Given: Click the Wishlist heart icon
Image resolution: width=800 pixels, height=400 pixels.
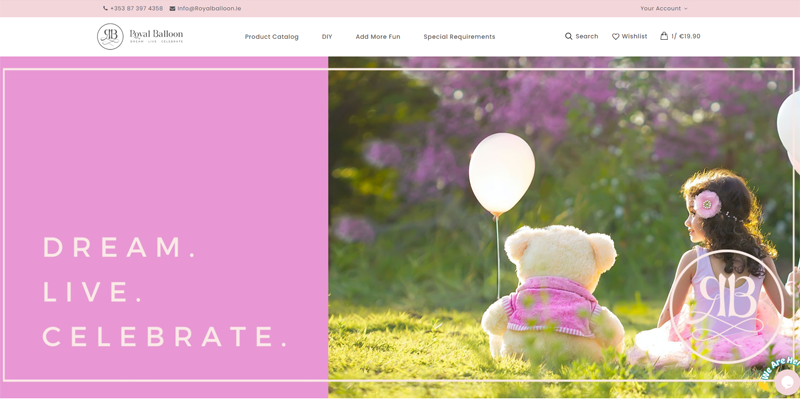Looking at the screenshot, I should click(616, 37).
